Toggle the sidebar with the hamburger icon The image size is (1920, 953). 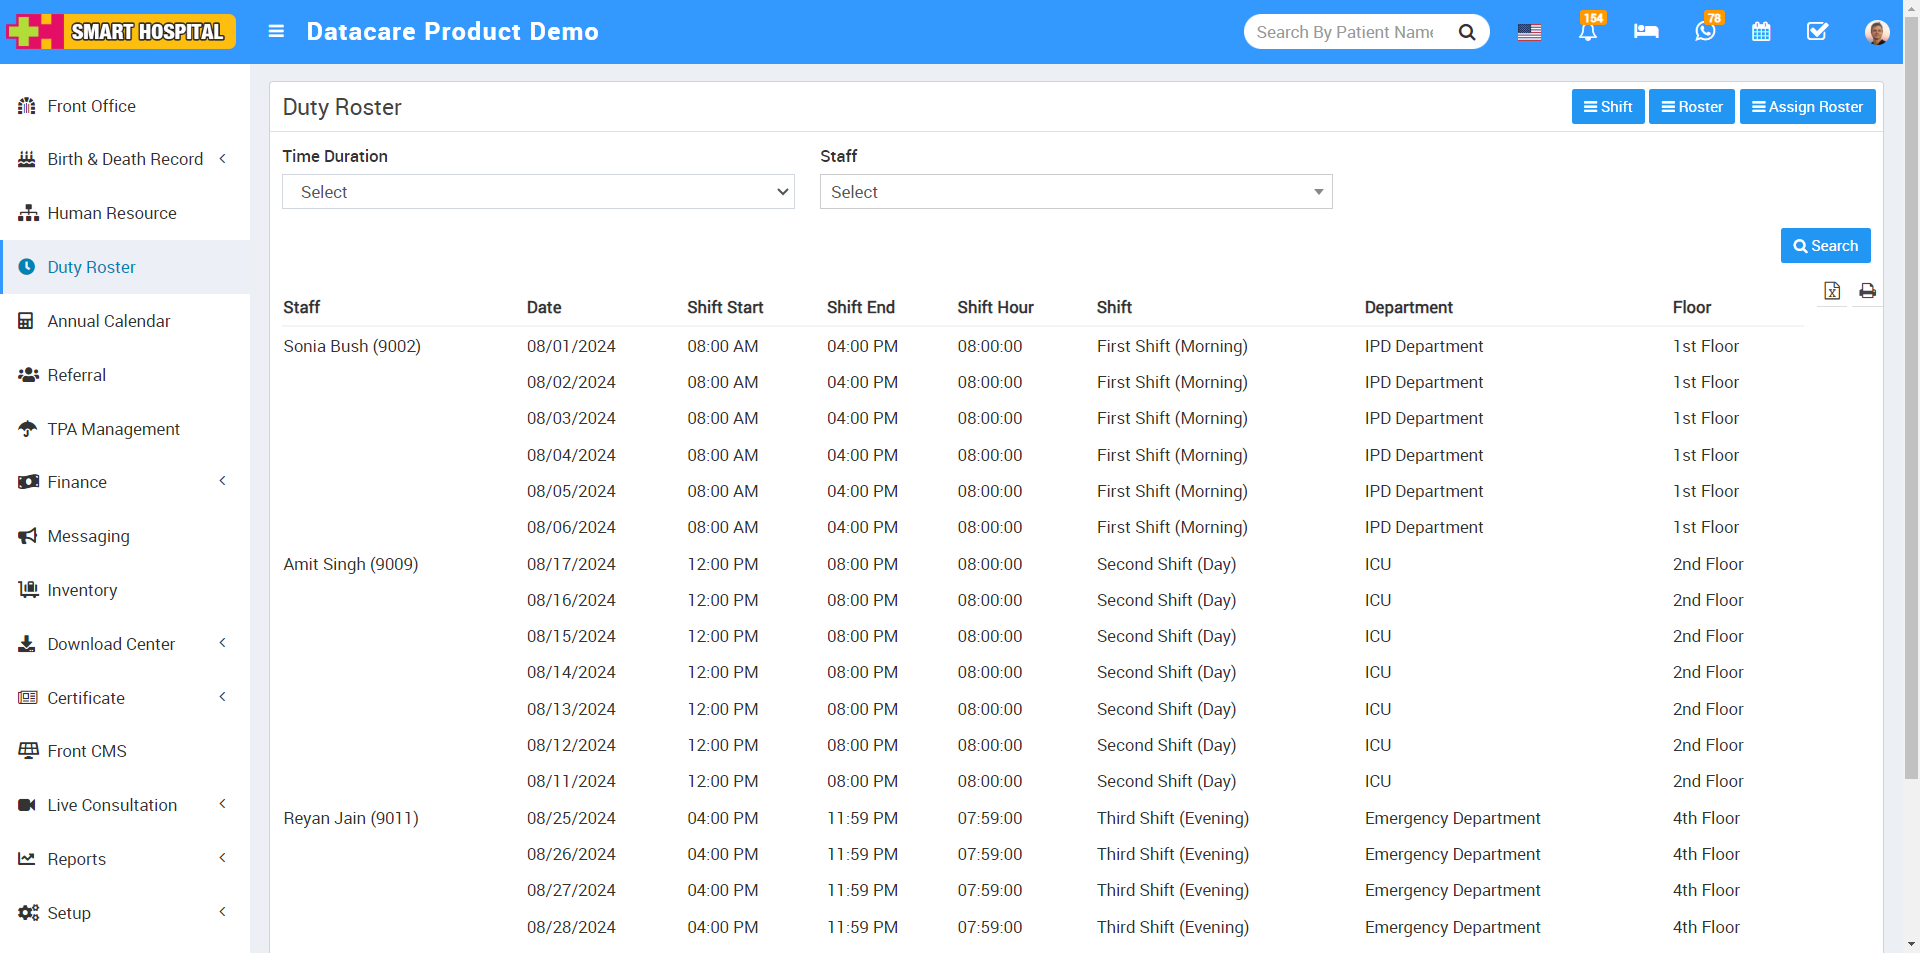(x=276, y=31)
